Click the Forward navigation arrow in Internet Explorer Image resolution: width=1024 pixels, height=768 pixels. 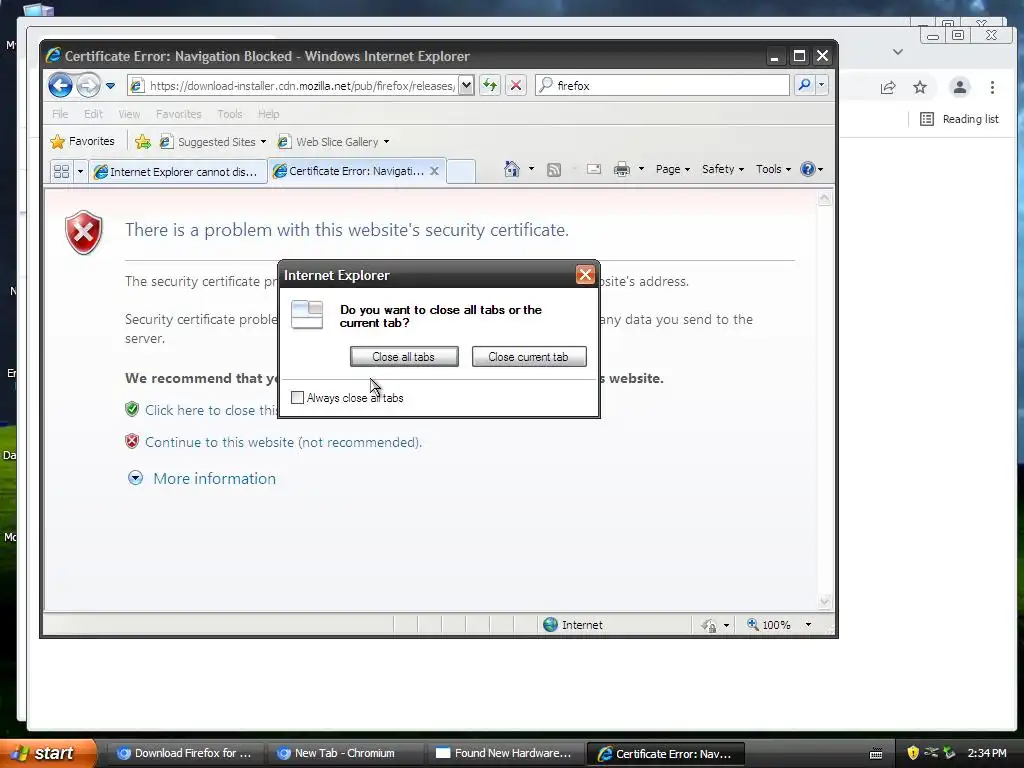pyautogui.click(x=88, y=85)
